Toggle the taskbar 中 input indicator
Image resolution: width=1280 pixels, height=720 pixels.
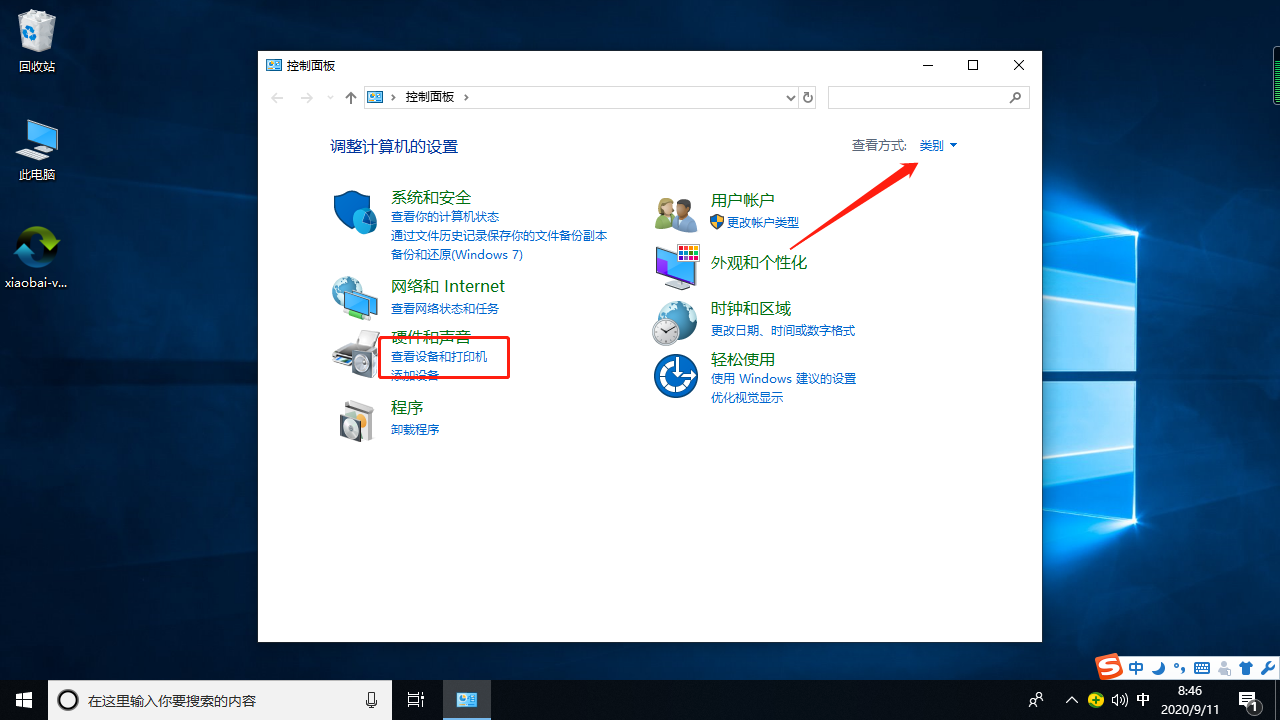(x=1143, y=700)
